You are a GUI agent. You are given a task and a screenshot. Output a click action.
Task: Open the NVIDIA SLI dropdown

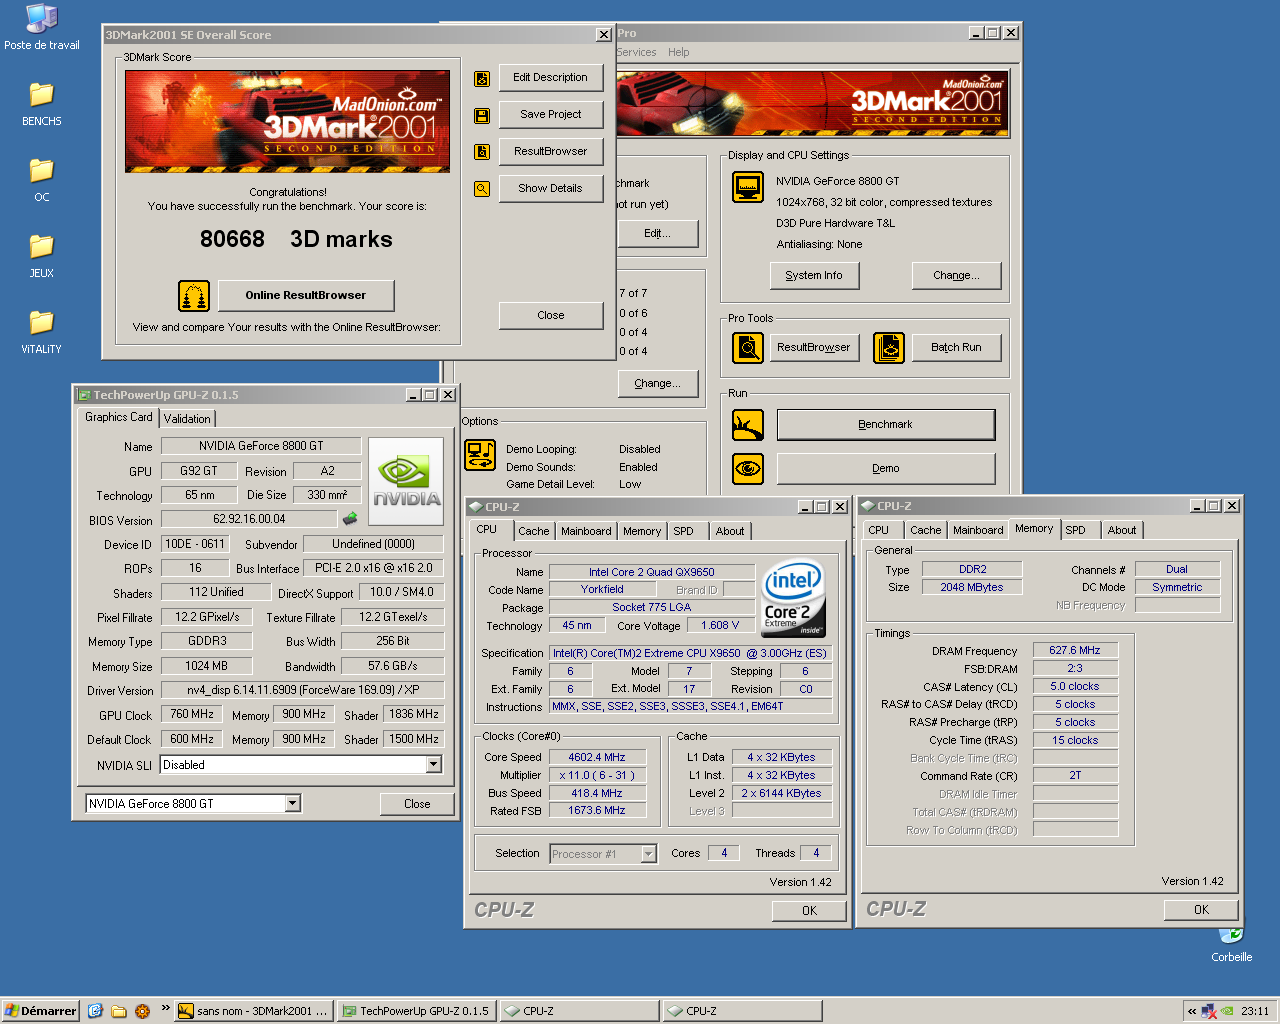[433, 765]
